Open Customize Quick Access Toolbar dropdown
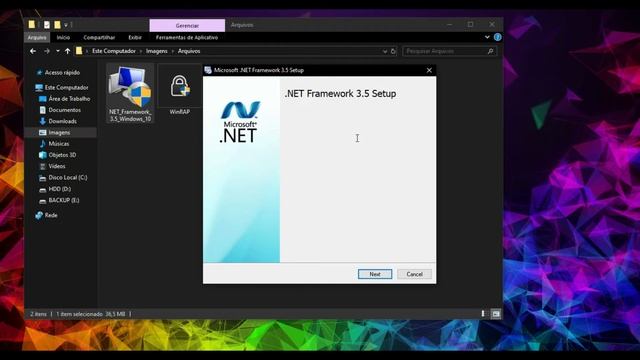 [66, 25]
